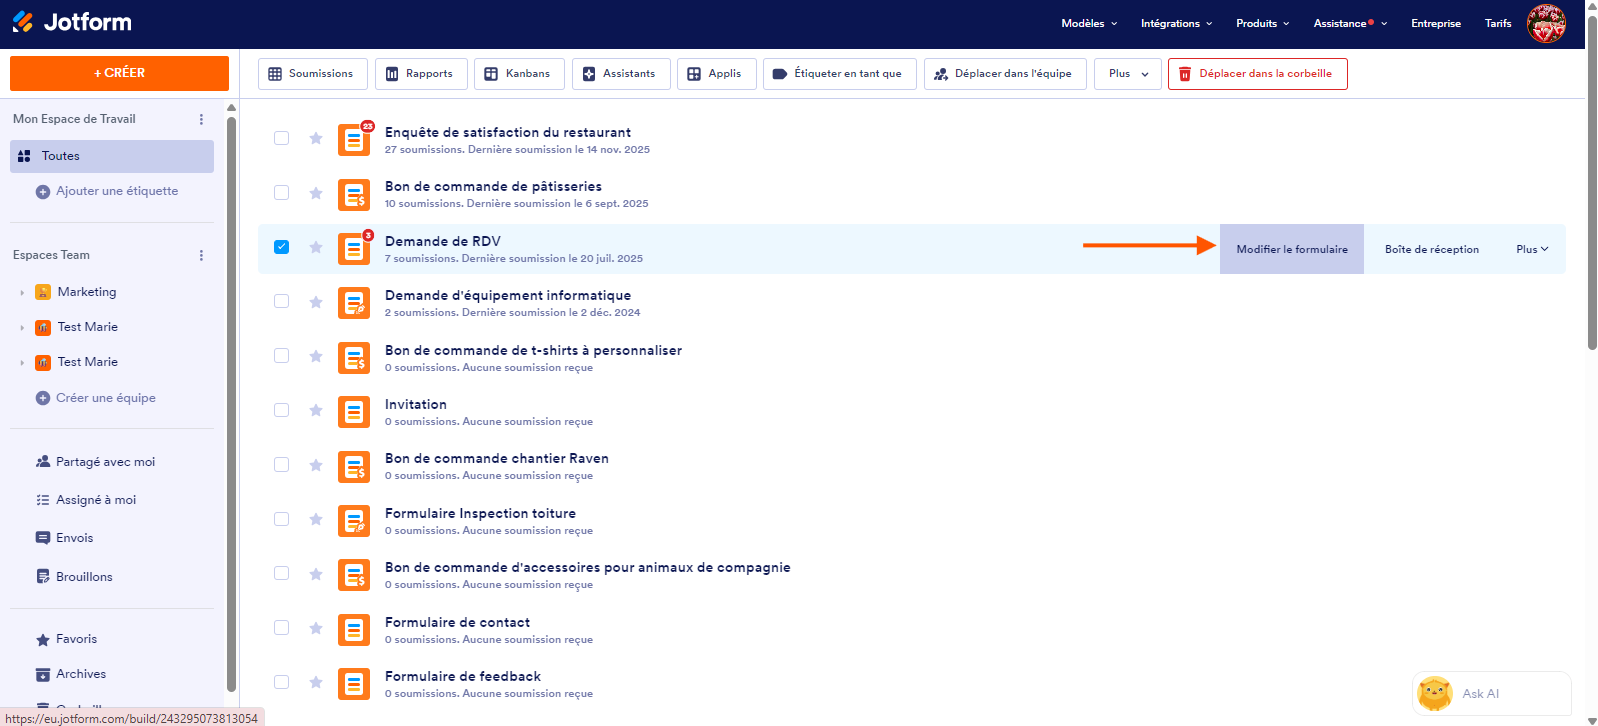Check the Bon de commande chantier Raven checkbox
The width and height of the screenshot is (1598, 726).
tap(281, 464)
